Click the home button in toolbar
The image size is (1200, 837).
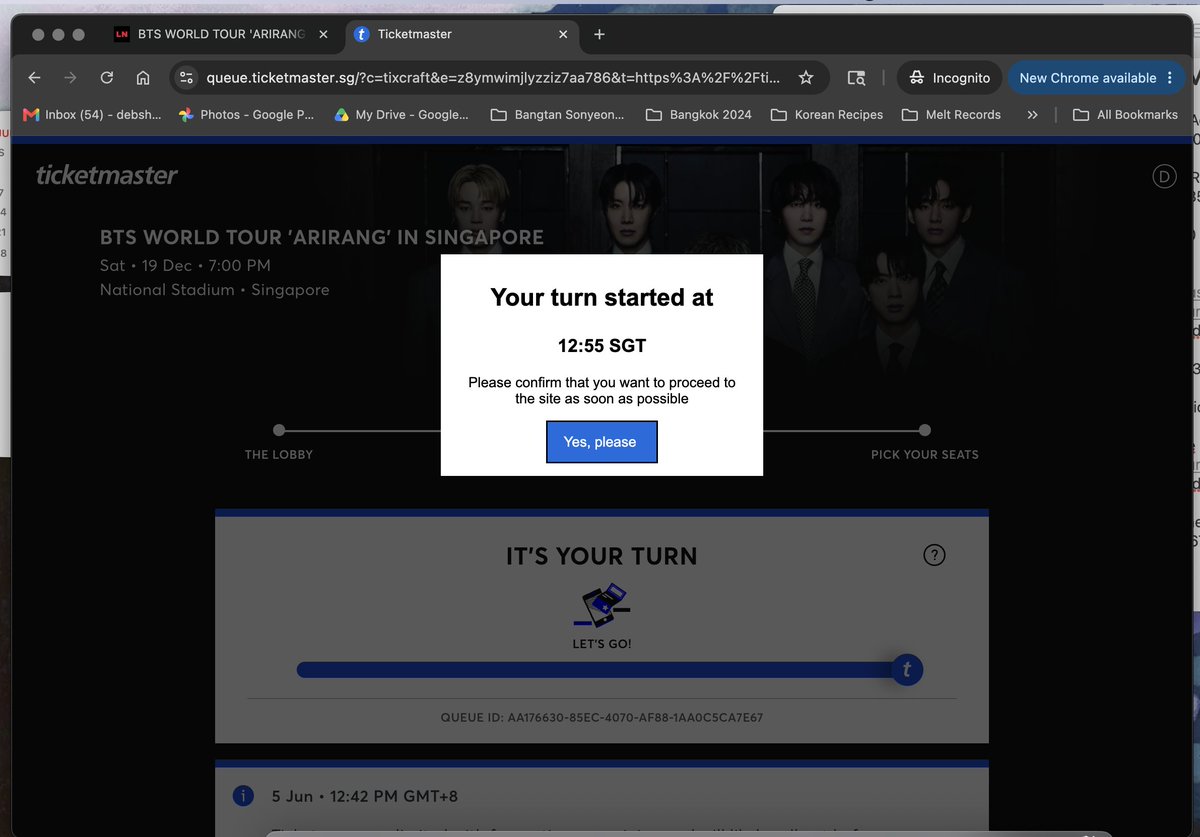click(x=143, y=78)
